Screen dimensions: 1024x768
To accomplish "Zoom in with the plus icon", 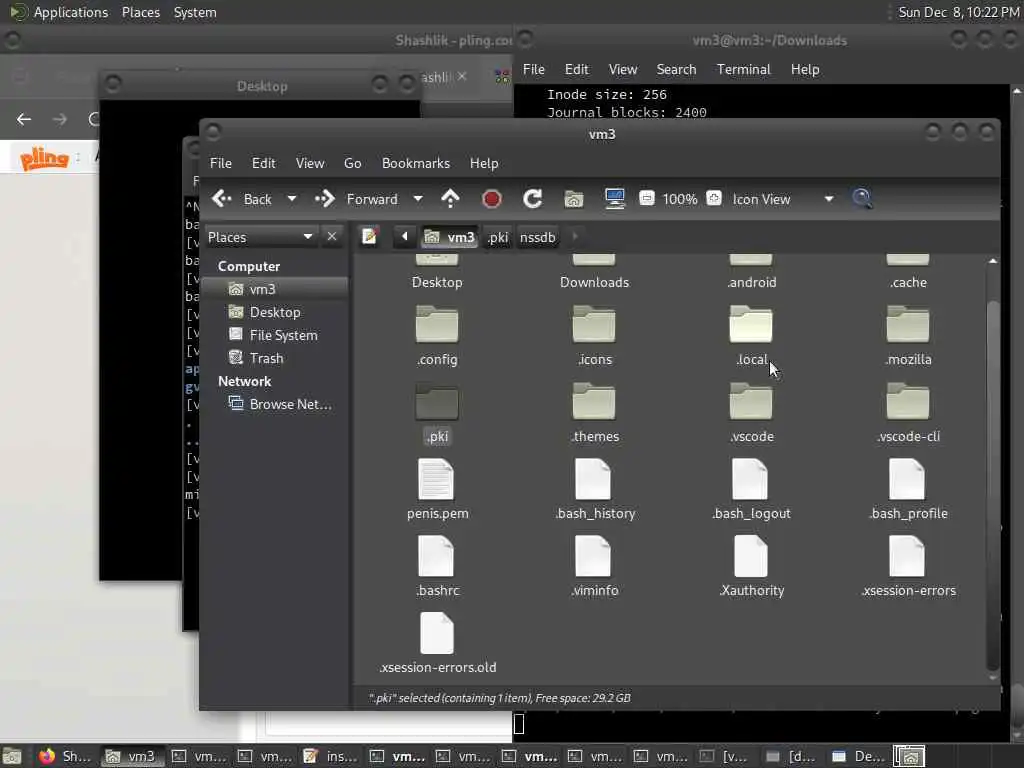I will [714, 198].
